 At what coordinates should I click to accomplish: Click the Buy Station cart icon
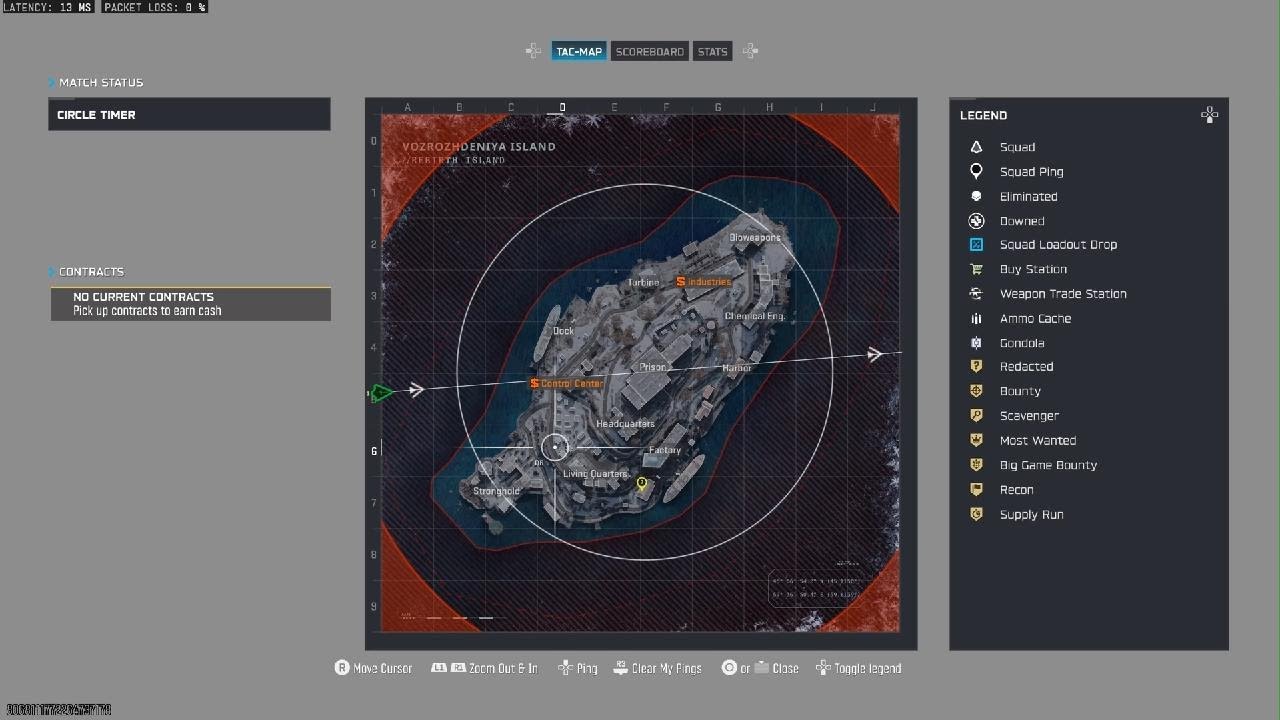click(976, 269)
